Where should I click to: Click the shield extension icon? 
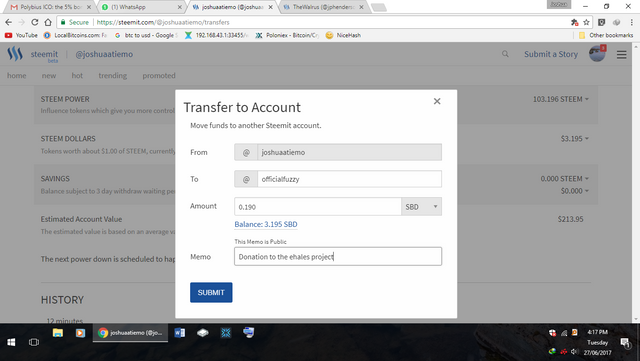pyautogui.click(x=602, y=22)
